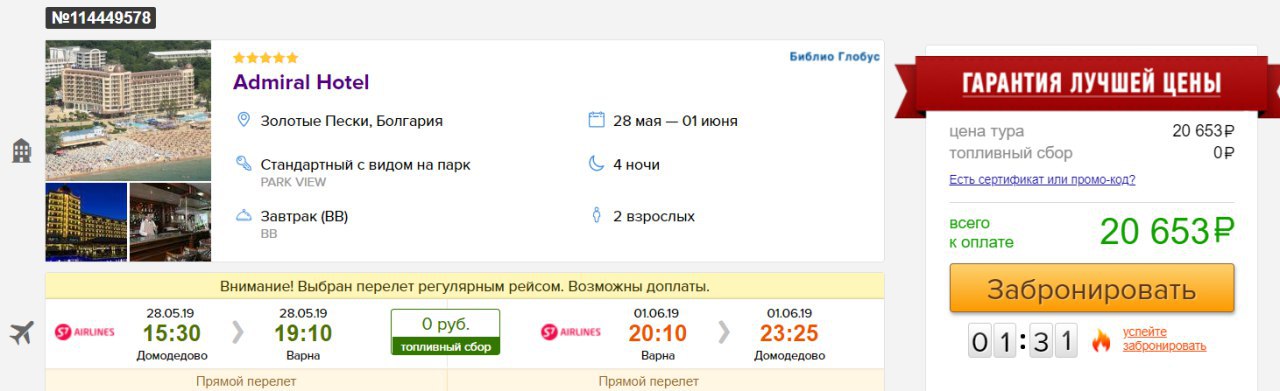Click the calendar icon beside the dates
Screen dimensions: 1280x391
coord(596,120)
